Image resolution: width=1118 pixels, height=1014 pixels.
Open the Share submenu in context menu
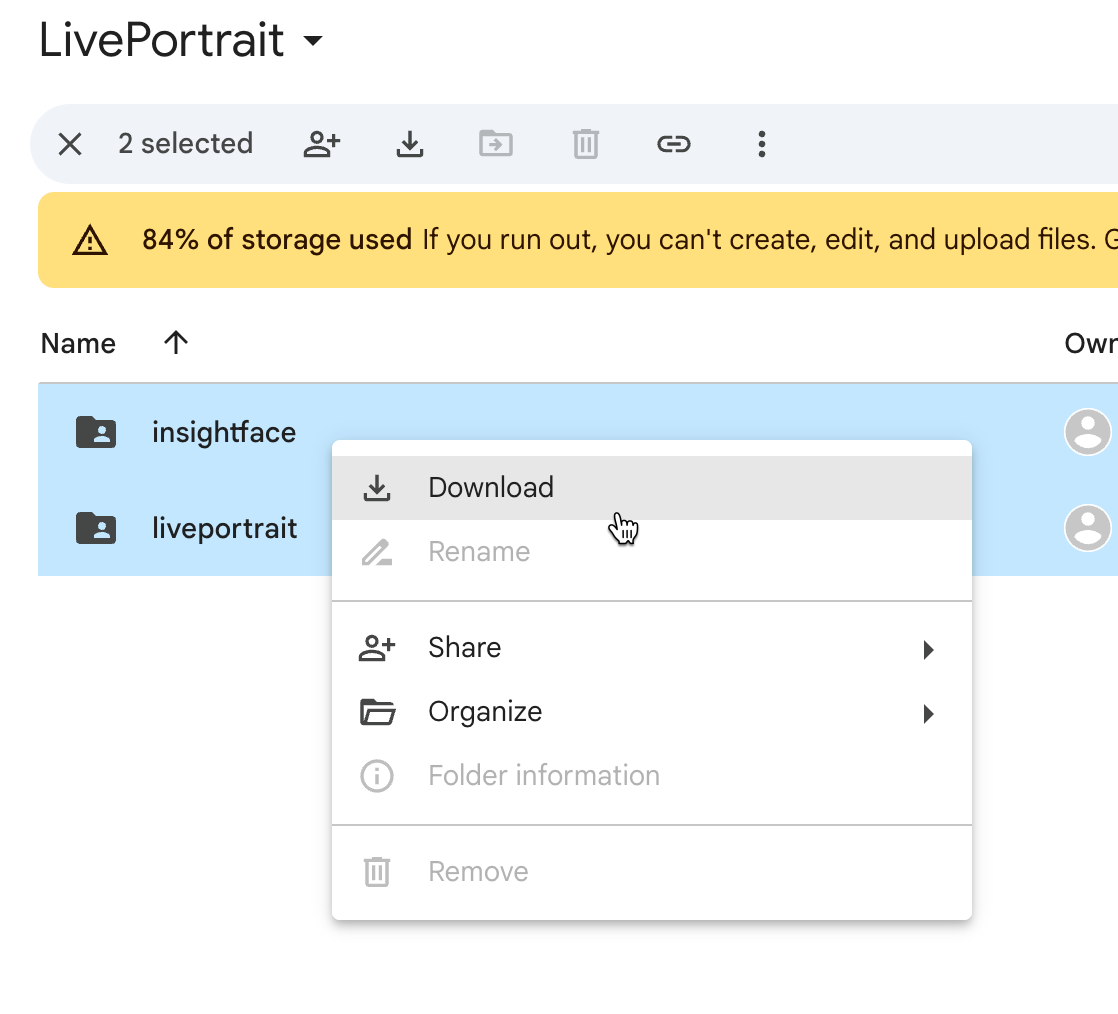(x=652, y=648)
